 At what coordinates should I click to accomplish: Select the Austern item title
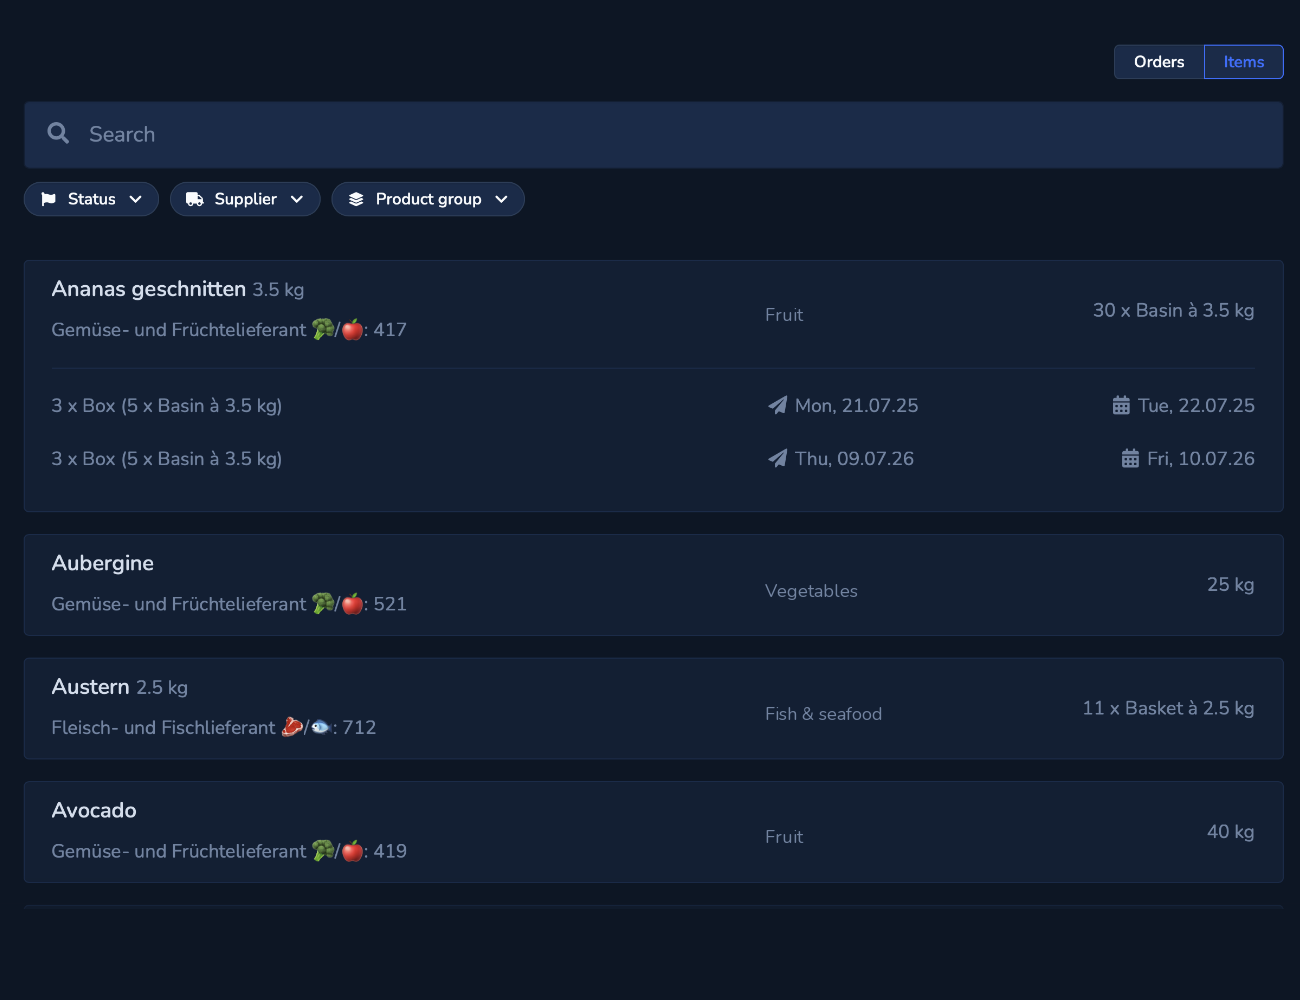pos(91,687)
